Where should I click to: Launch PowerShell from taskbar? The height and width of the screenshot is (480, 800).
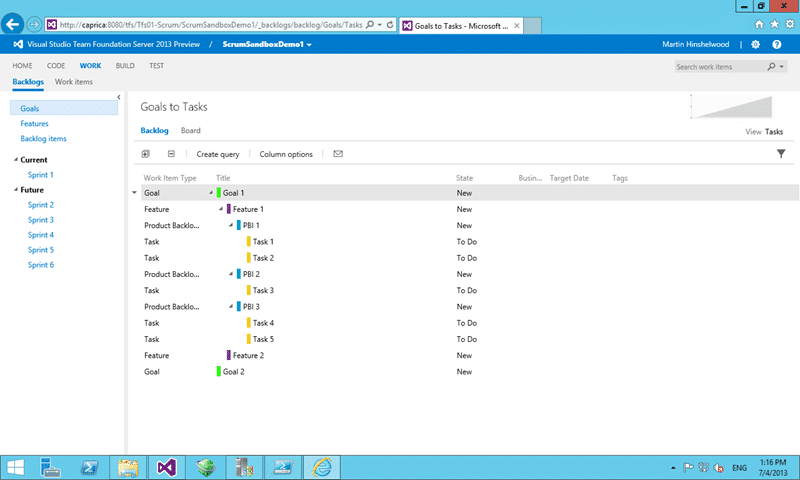click(89, 467)
